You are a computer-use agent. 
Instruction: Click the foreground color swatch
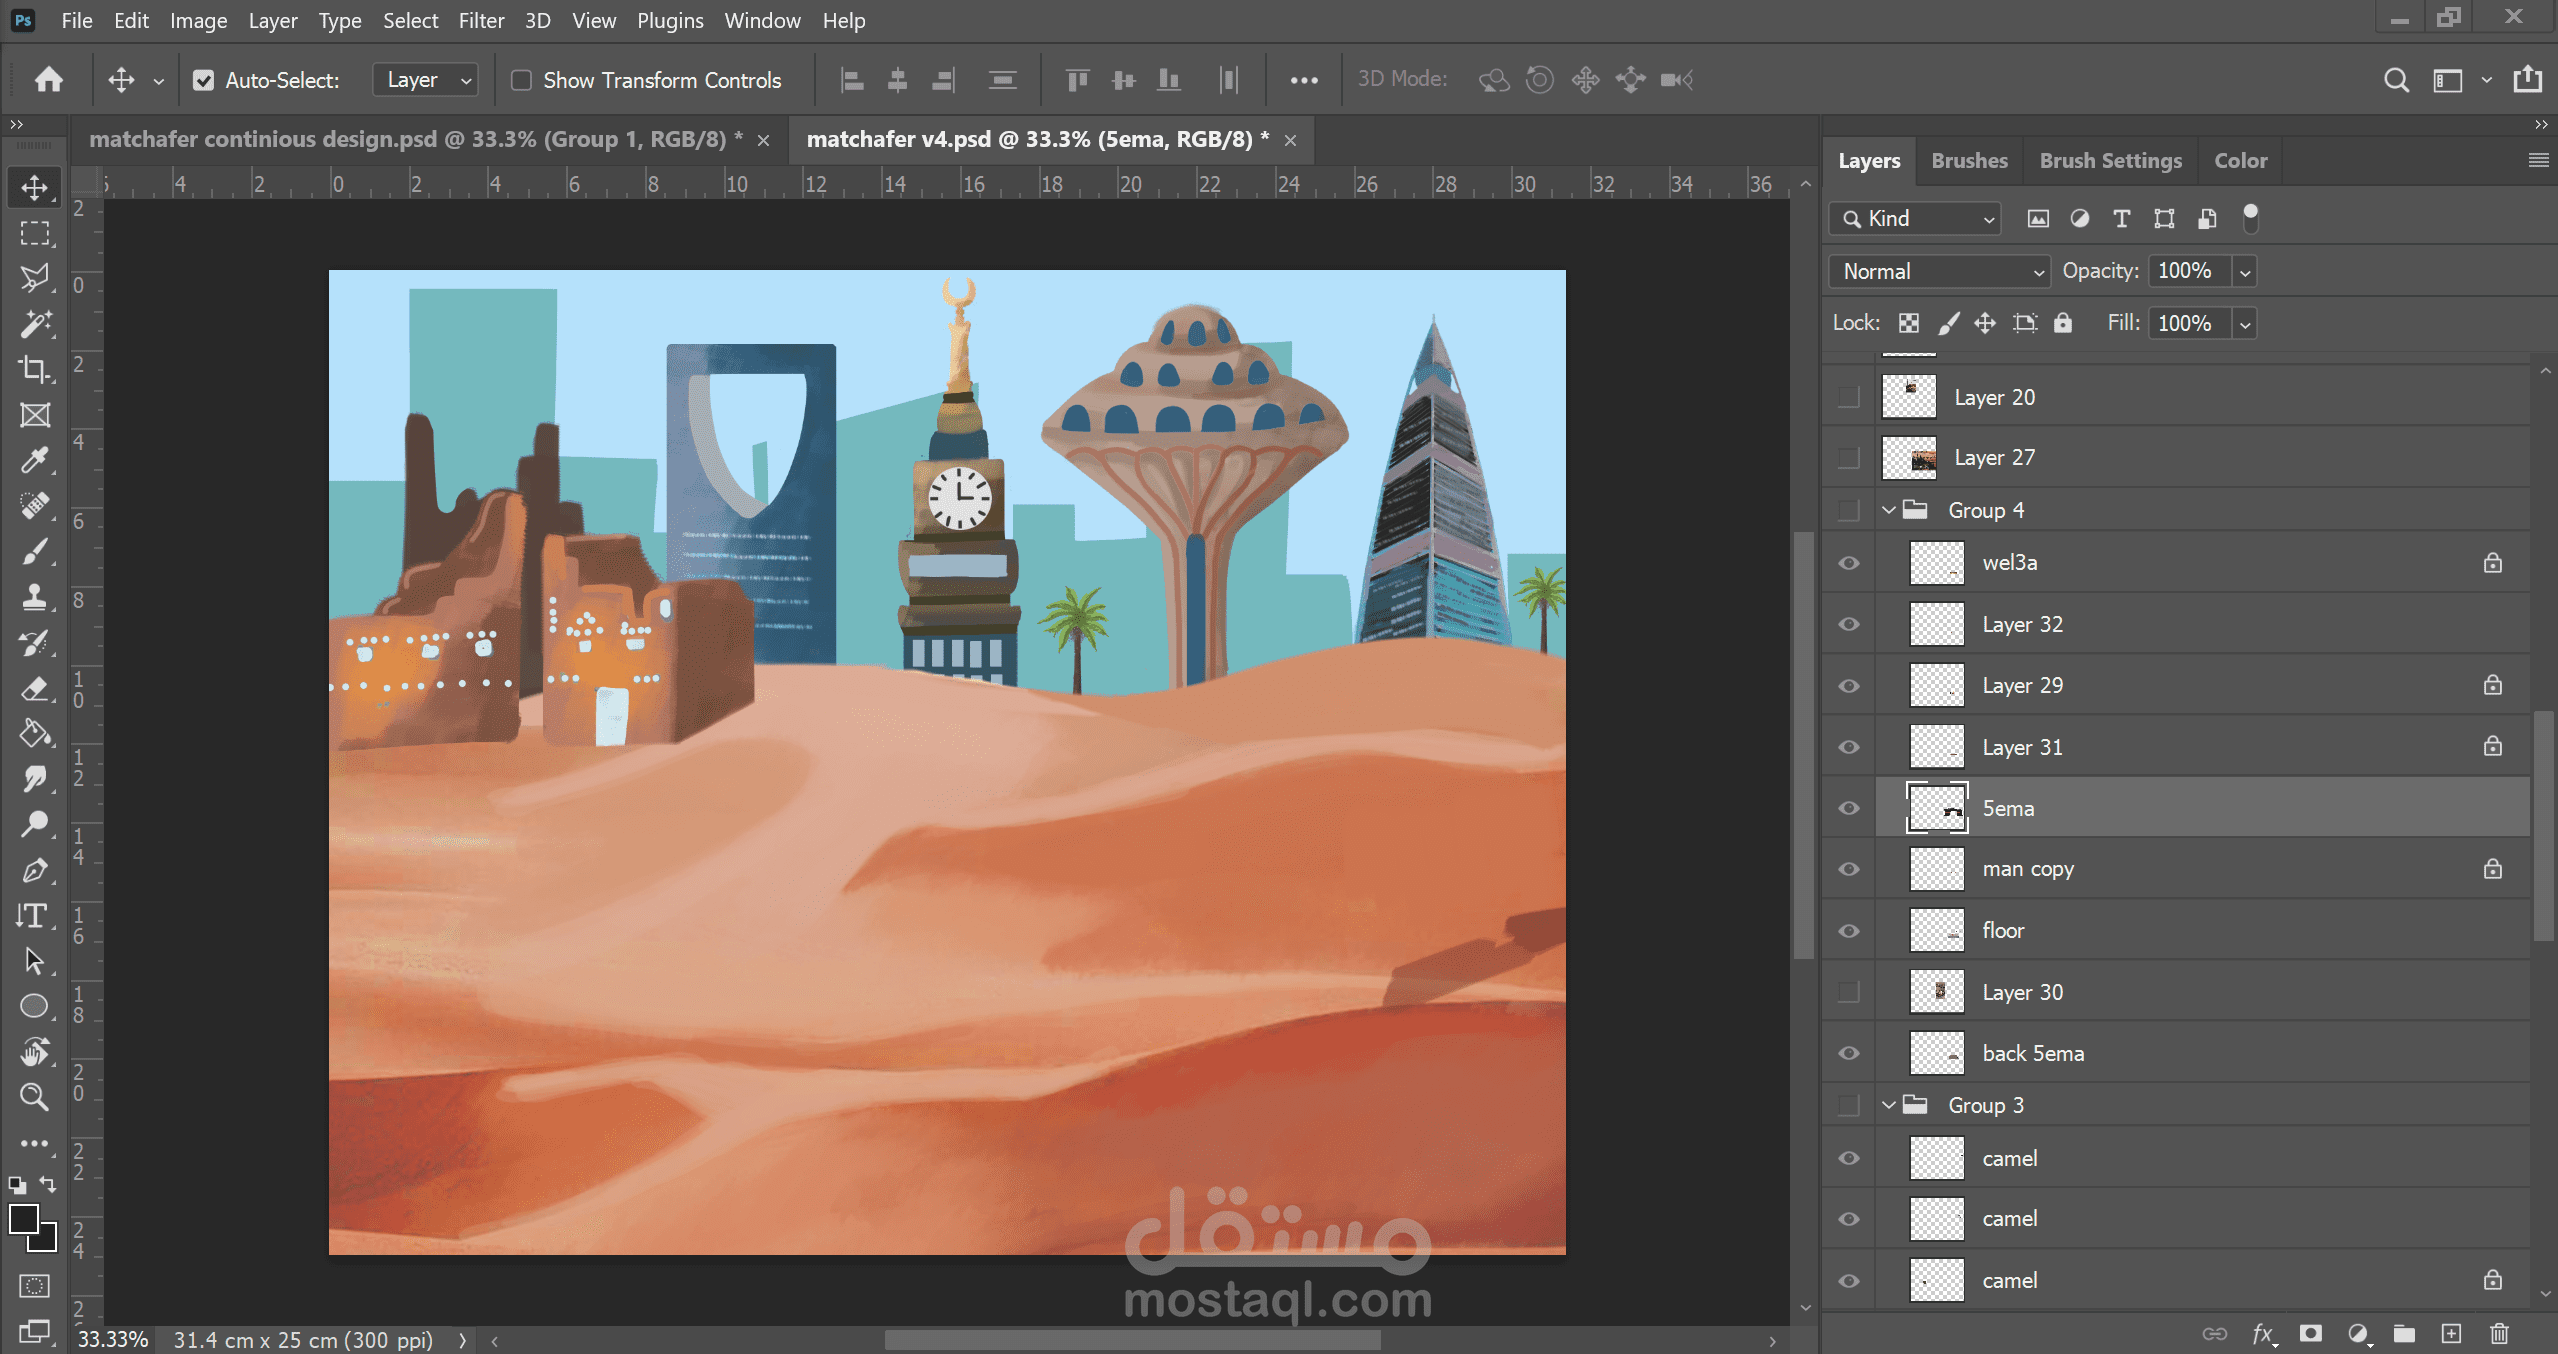click(x=23, y=1219)
